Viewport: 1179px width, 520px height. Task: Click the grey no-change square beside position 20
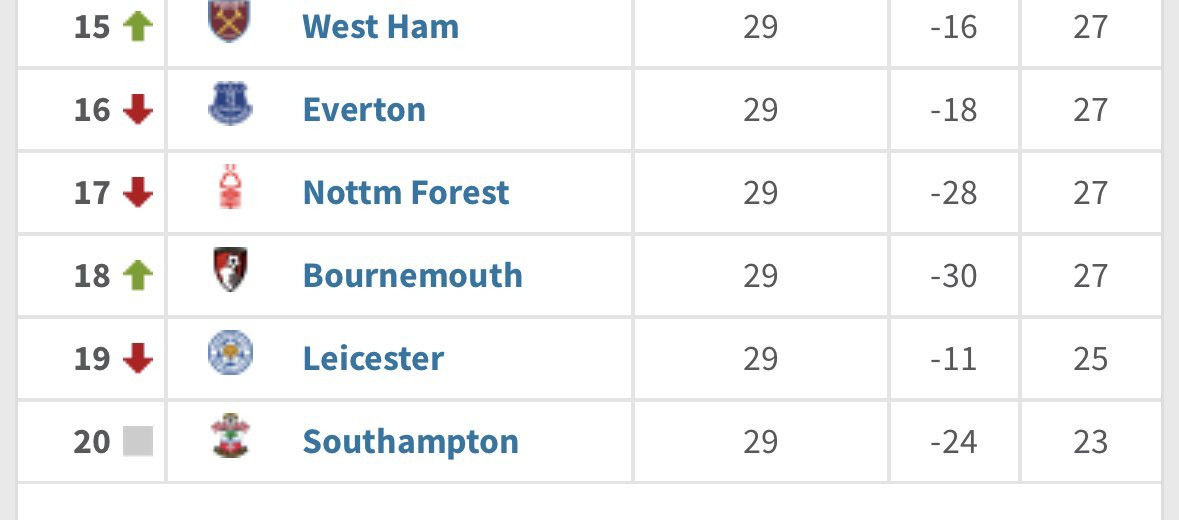tap(138, 441)
